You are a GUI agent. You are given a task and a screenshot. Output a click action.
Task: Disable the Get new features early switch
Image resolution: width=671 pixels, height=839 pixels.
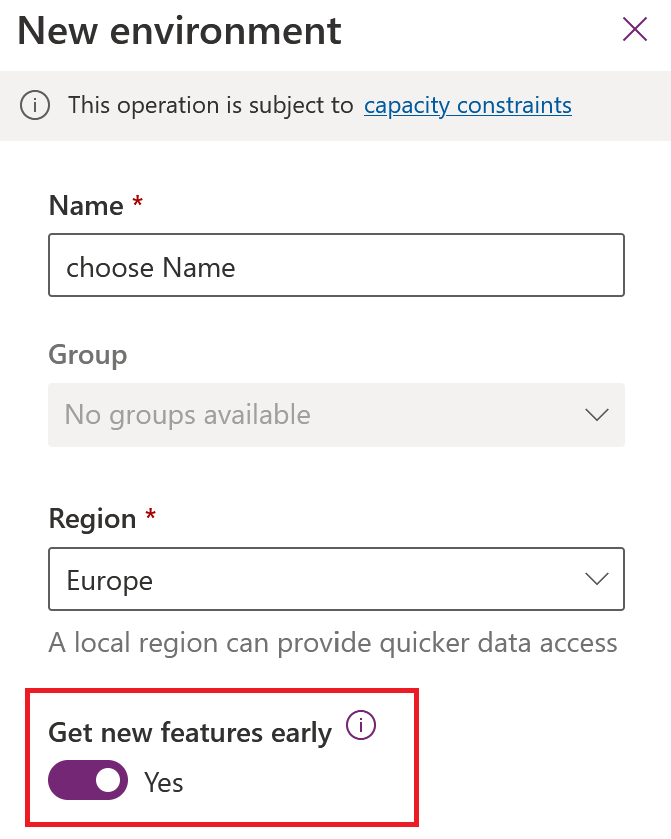(88, 781)
